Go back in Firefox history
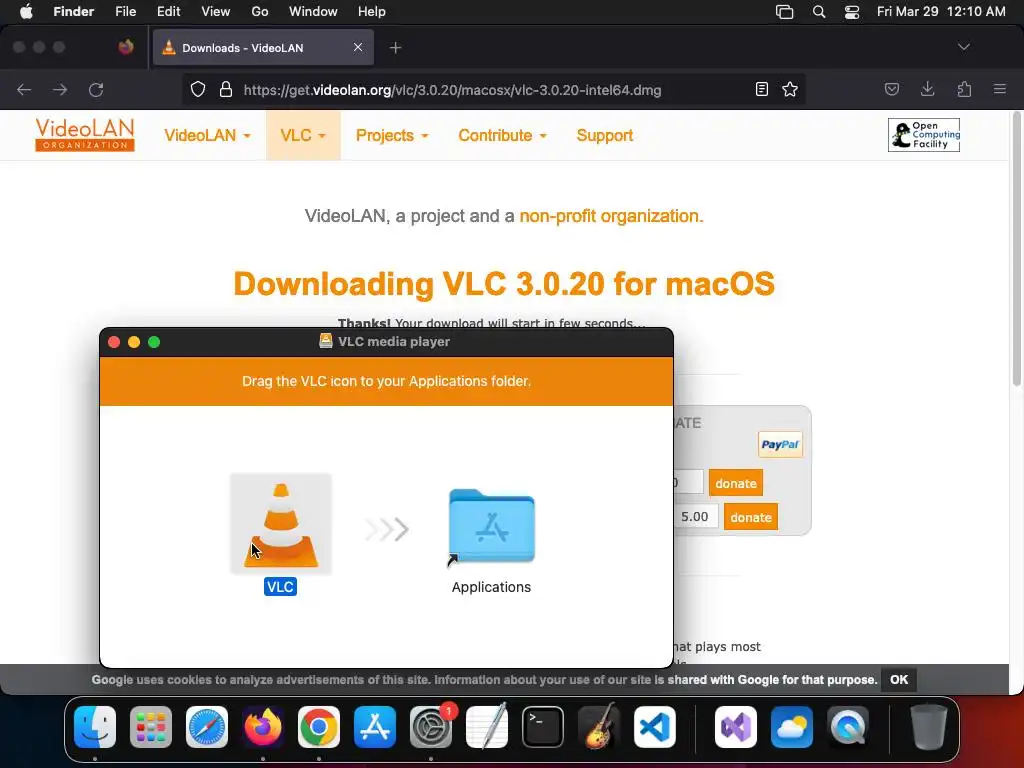The image size is (1024, 768). [24, 89]
